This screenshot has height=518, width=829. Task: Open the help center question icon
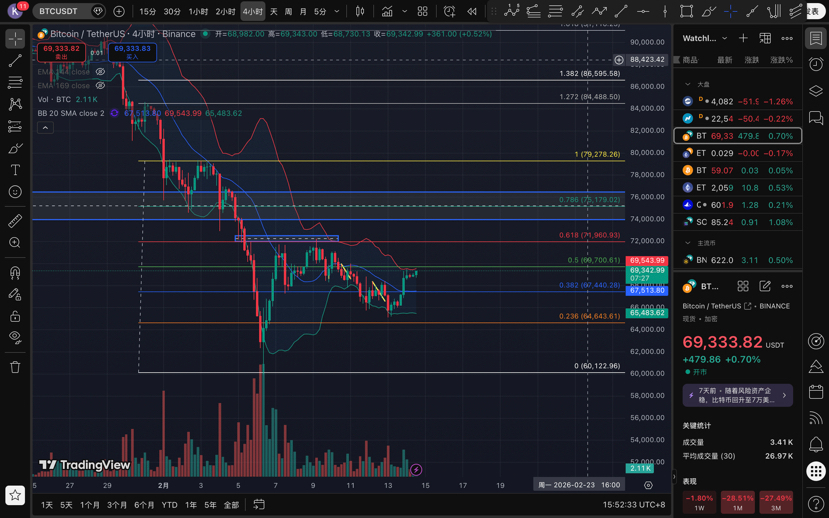[x=816, y=504]
